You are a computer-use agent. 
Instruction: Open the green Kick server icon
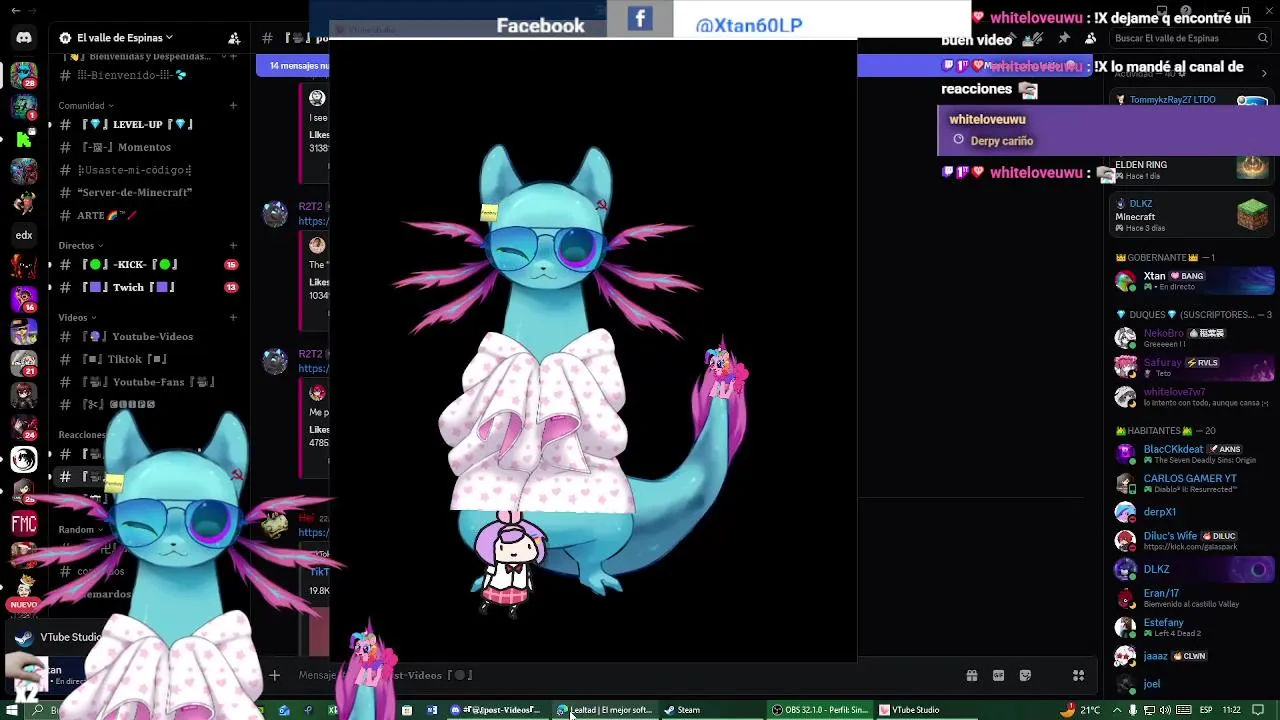(24, 139)
